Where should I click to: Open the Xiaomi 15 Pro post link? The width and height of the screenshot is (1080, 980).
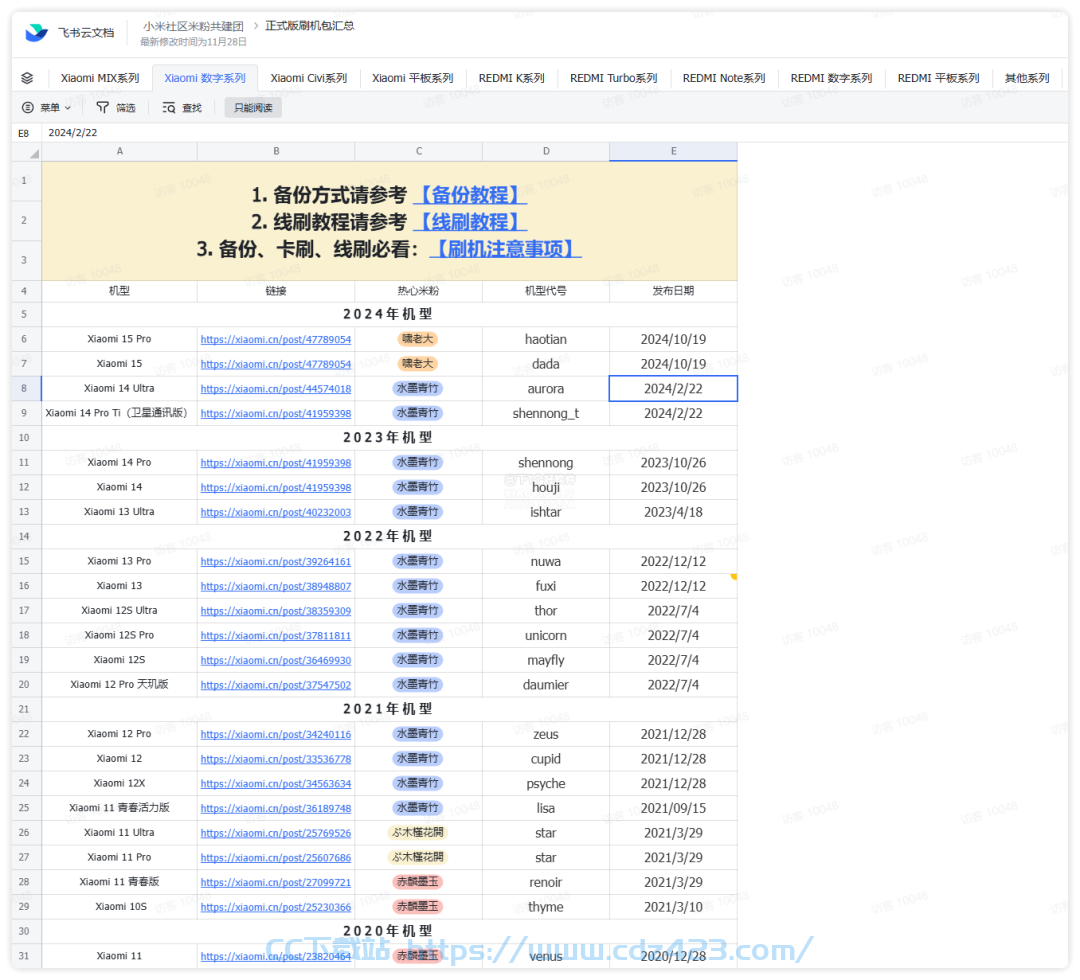tap(276, 340)
